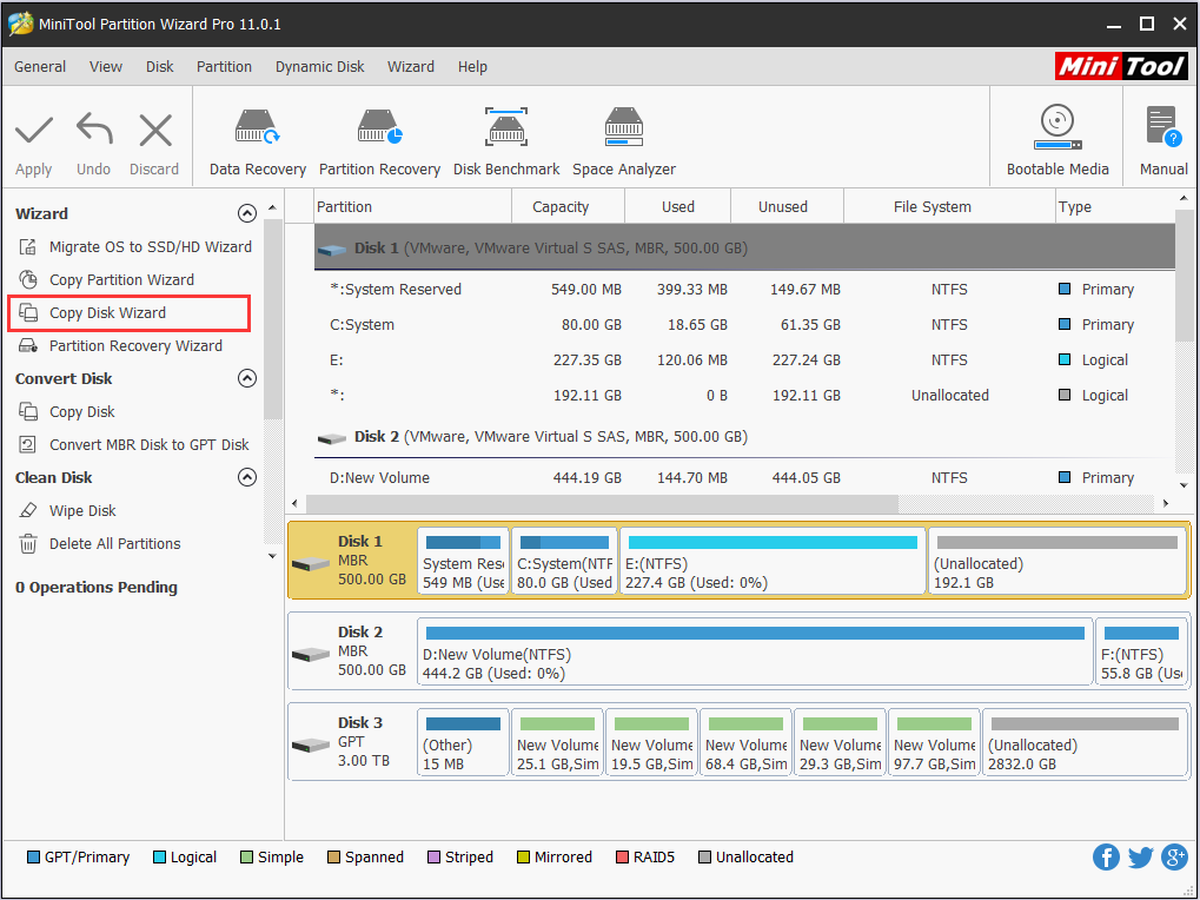1200x900 pixels.
Task: Open the Partition menu
Action: tap(224, 67)
